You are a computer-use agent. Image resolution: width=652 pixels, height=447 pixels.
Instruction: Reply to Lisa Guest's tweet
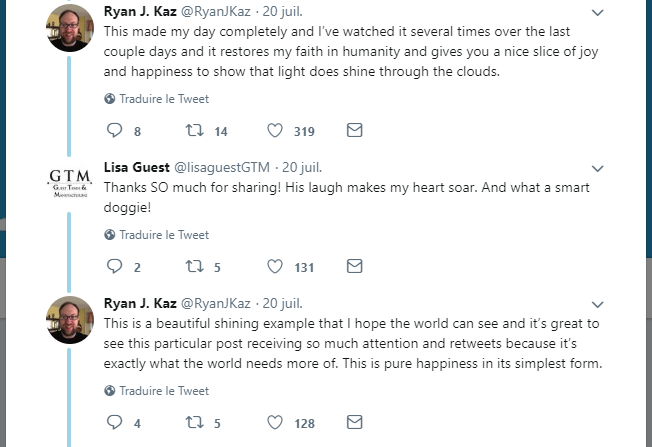click(114, 267)
